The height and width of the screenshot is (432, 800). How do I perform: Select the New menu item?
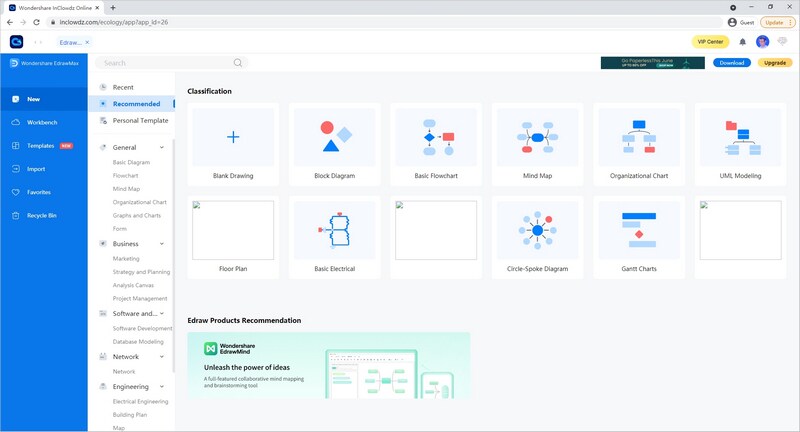[x=44, y=99]
